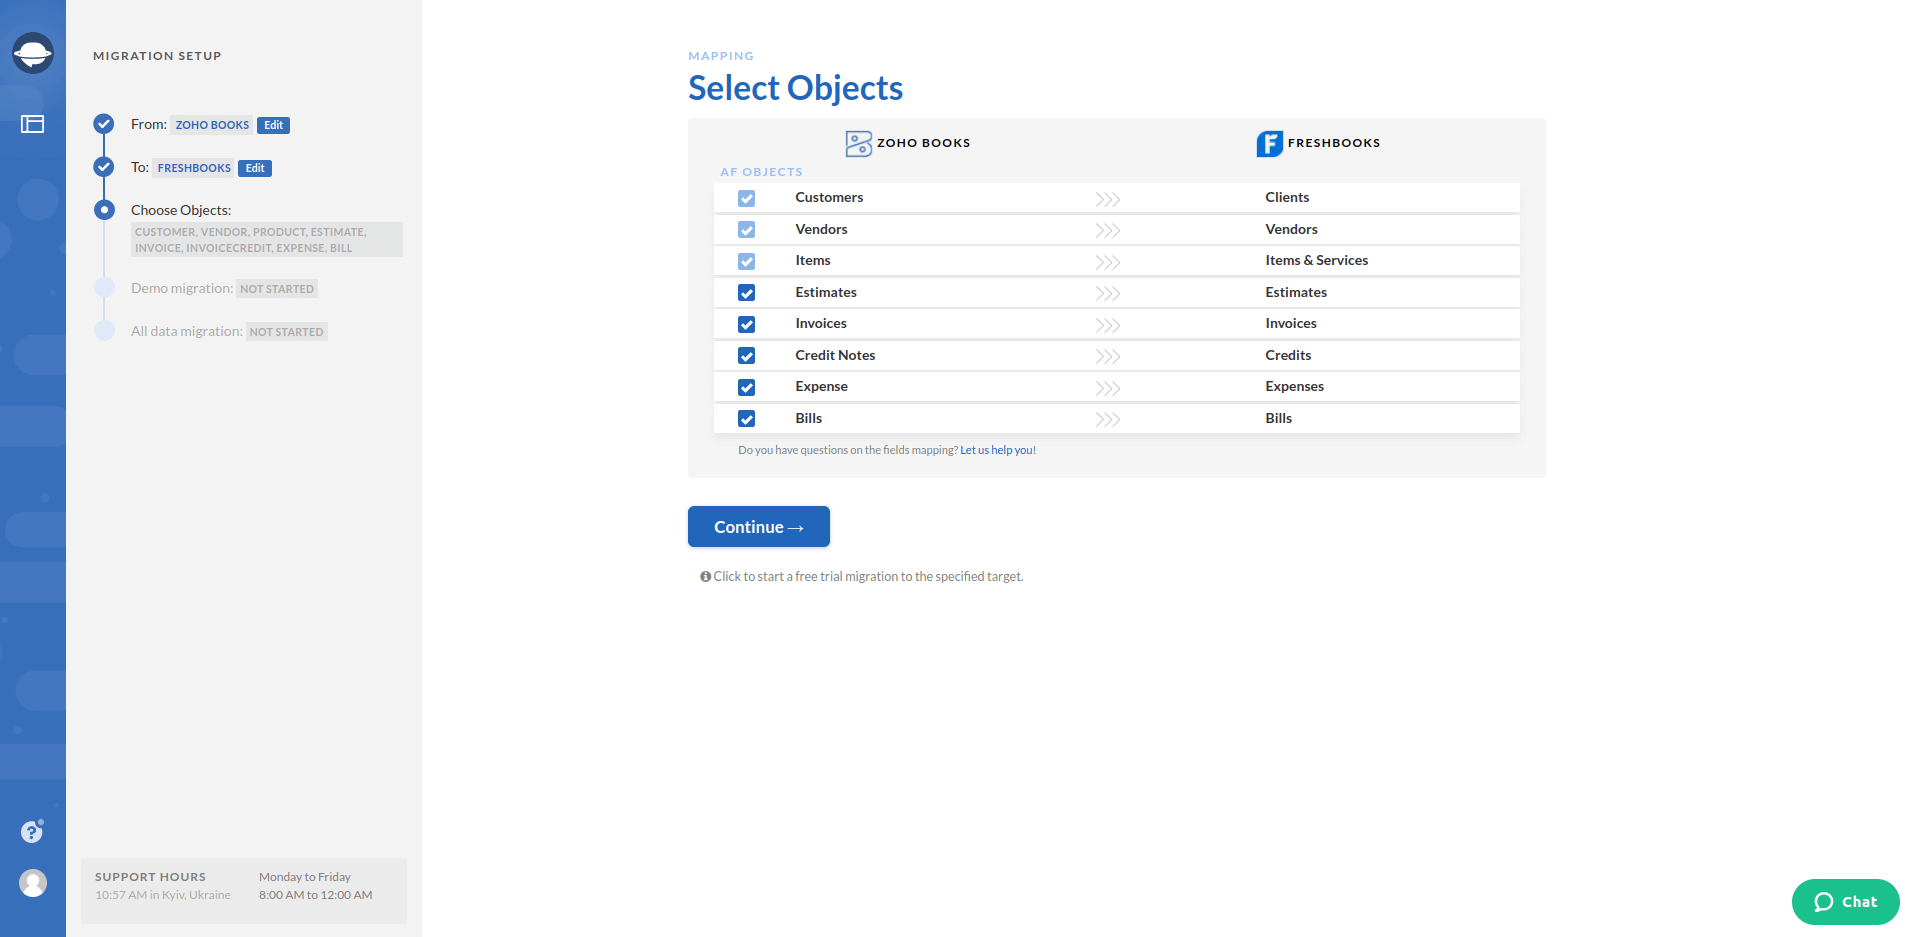Toggle the Customers checkbox
The height and width of the screenshot is (937, 1920).
click(x=746, y=198)
